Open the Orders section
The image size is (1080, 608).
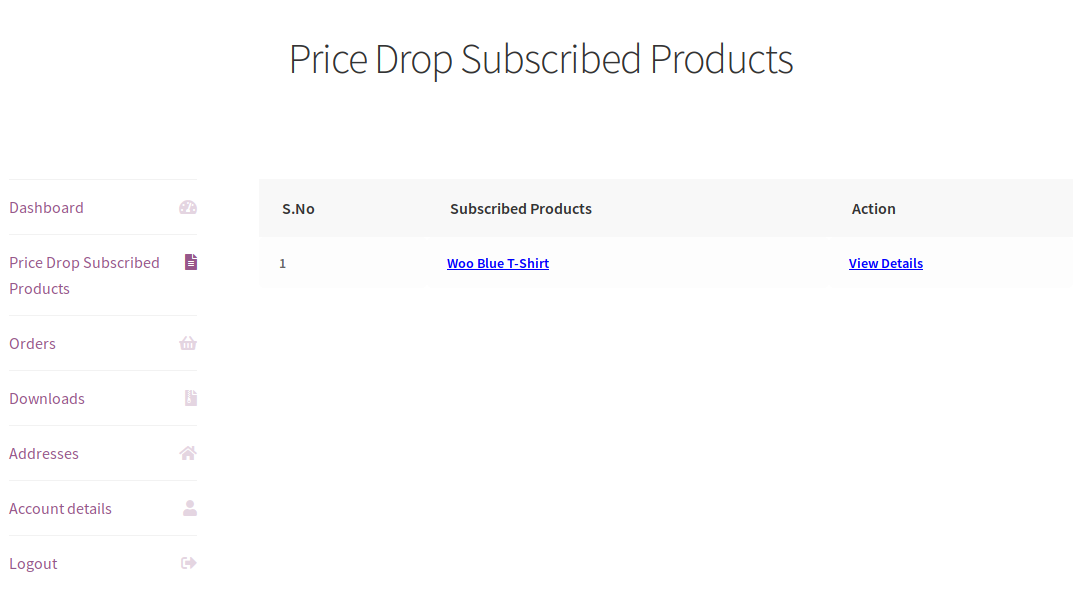32,343
